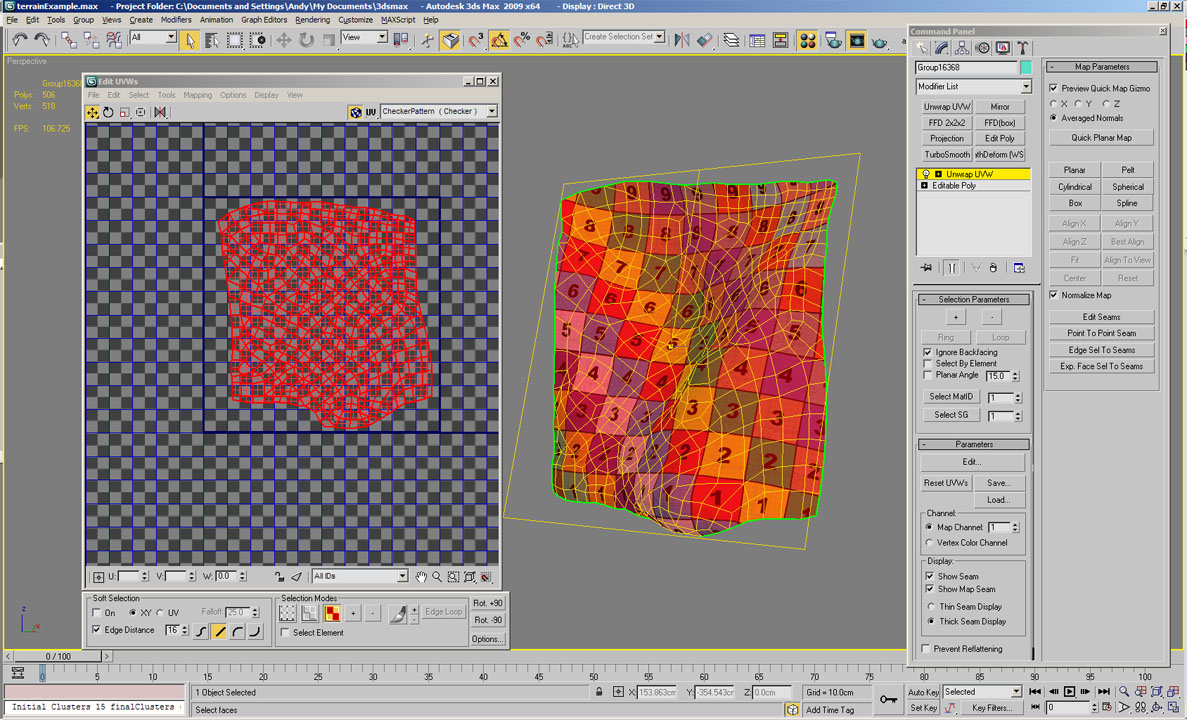Open the Modify tab in Command Panel

coord(941,48)
